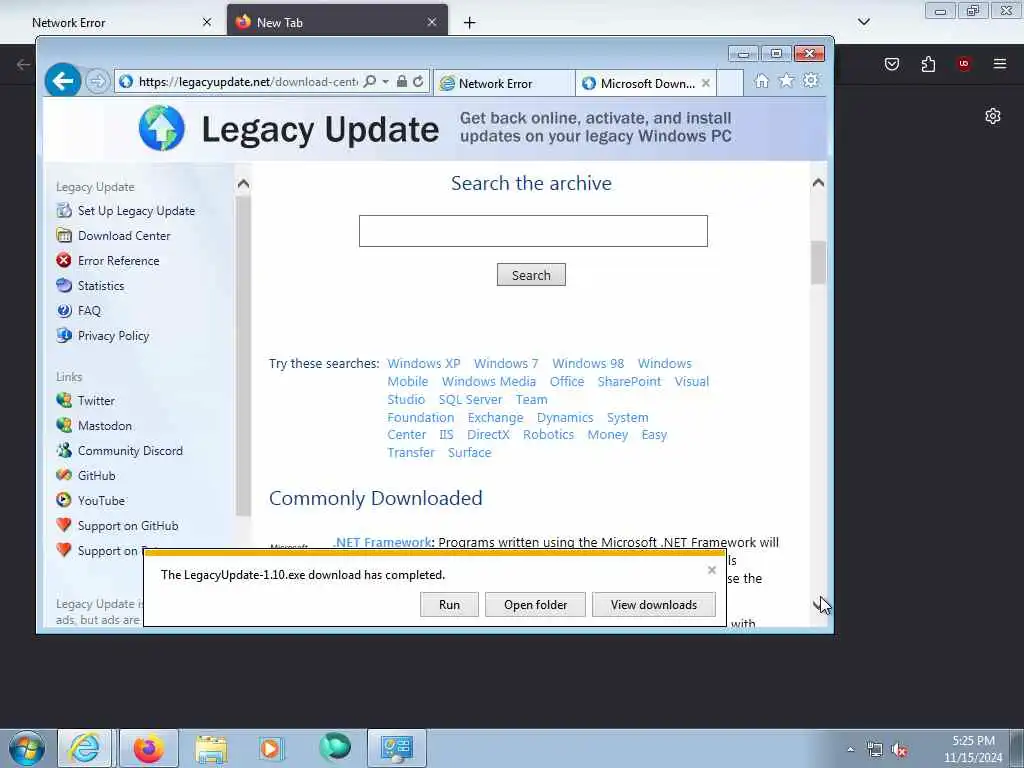Open the .NET Framework download link
The height and width of the screenshot is (768, 1024).
pos(382,543)
